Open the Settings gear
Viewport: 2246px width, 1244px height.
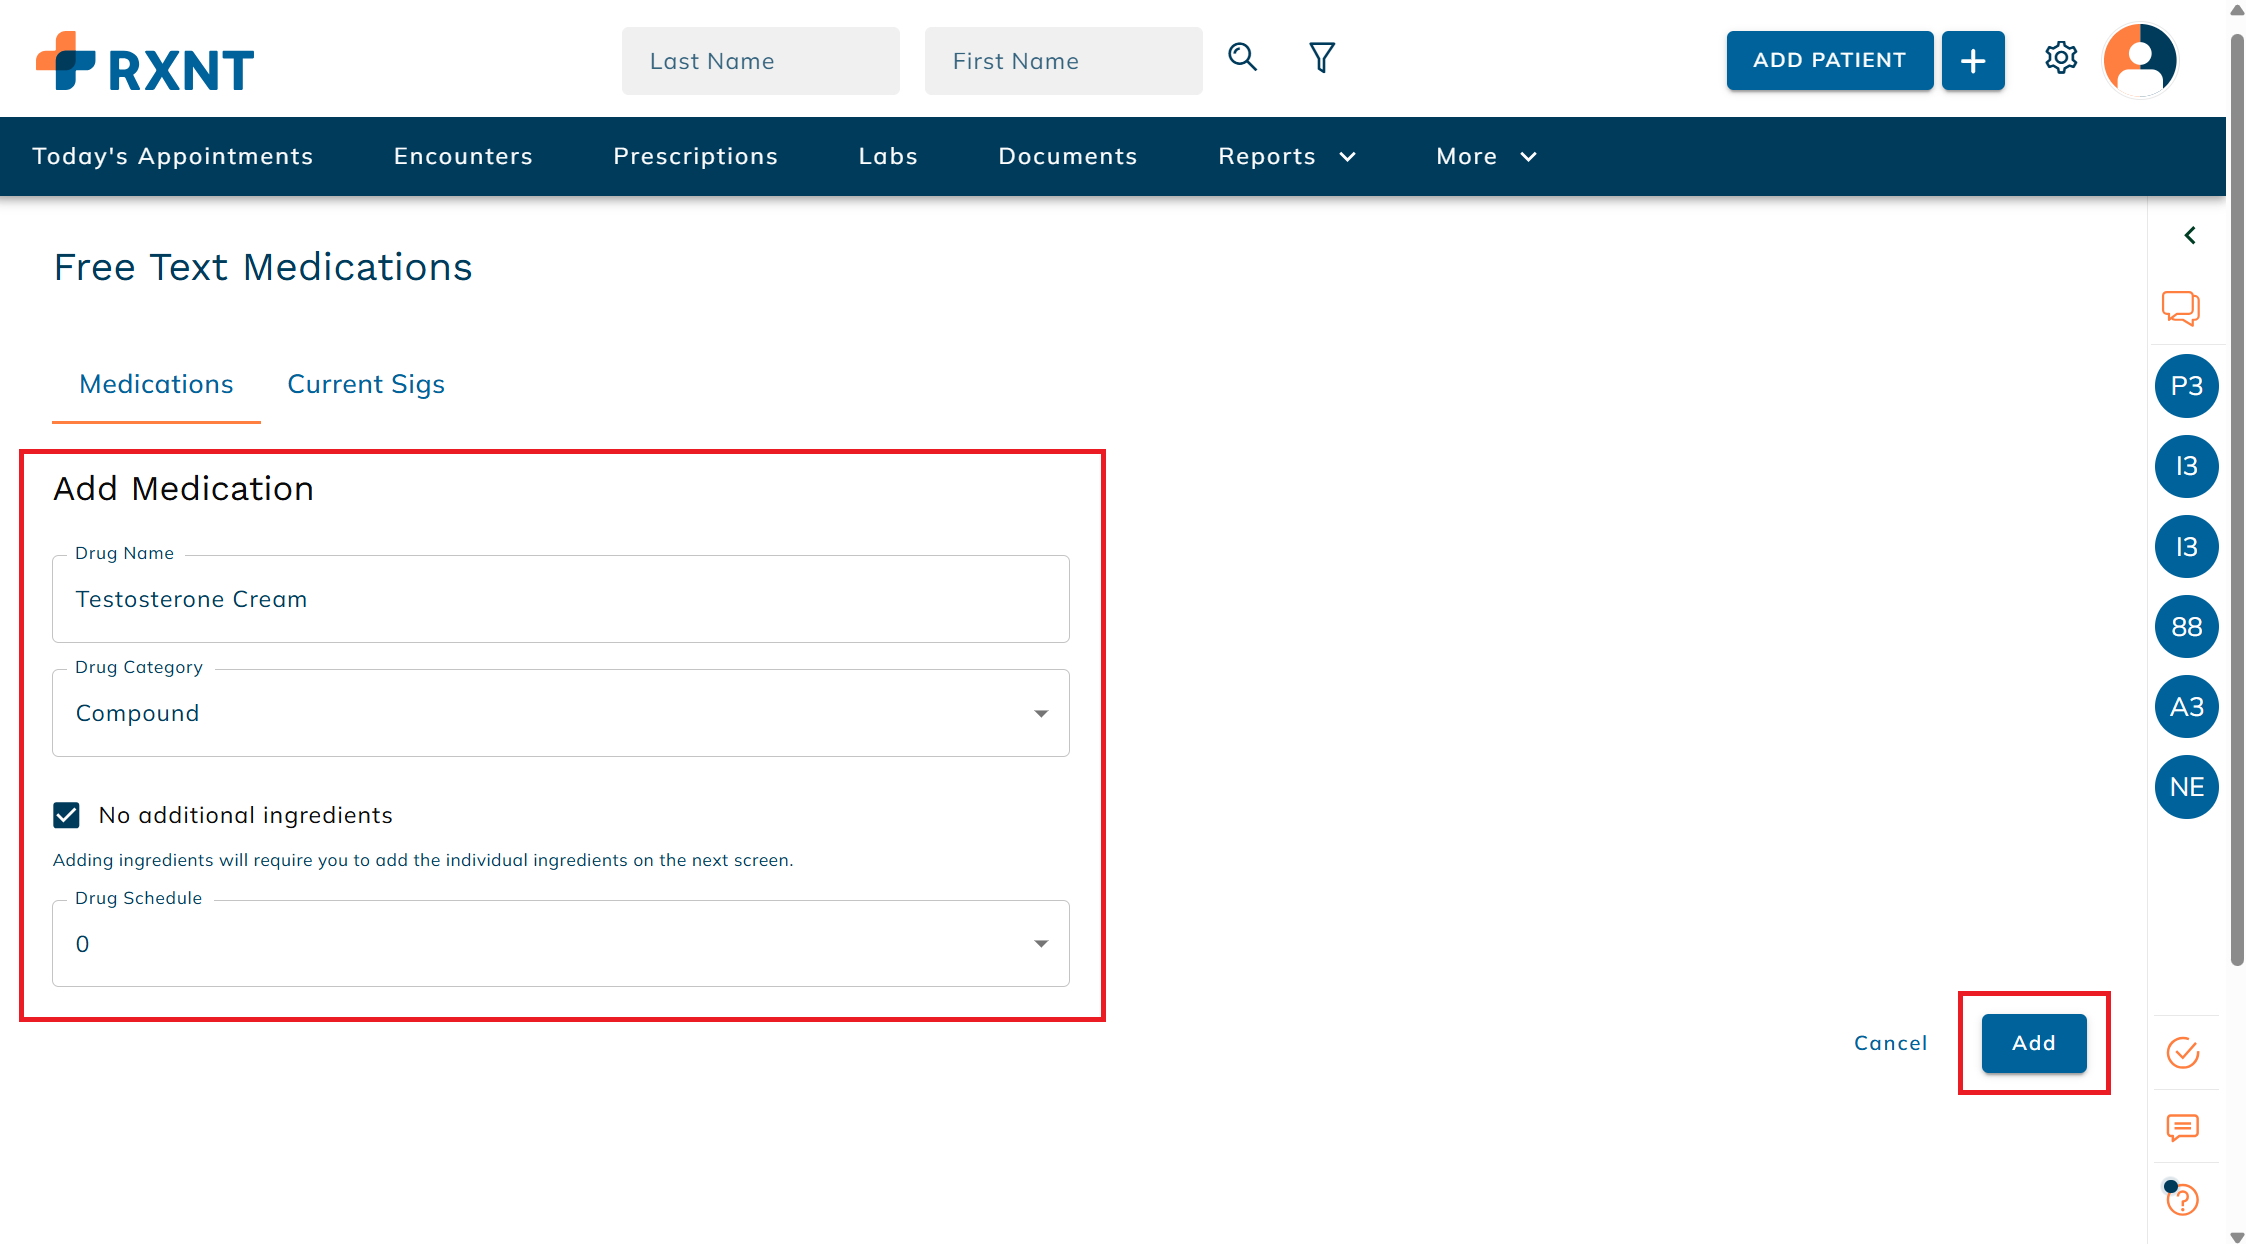[2062, 58]
